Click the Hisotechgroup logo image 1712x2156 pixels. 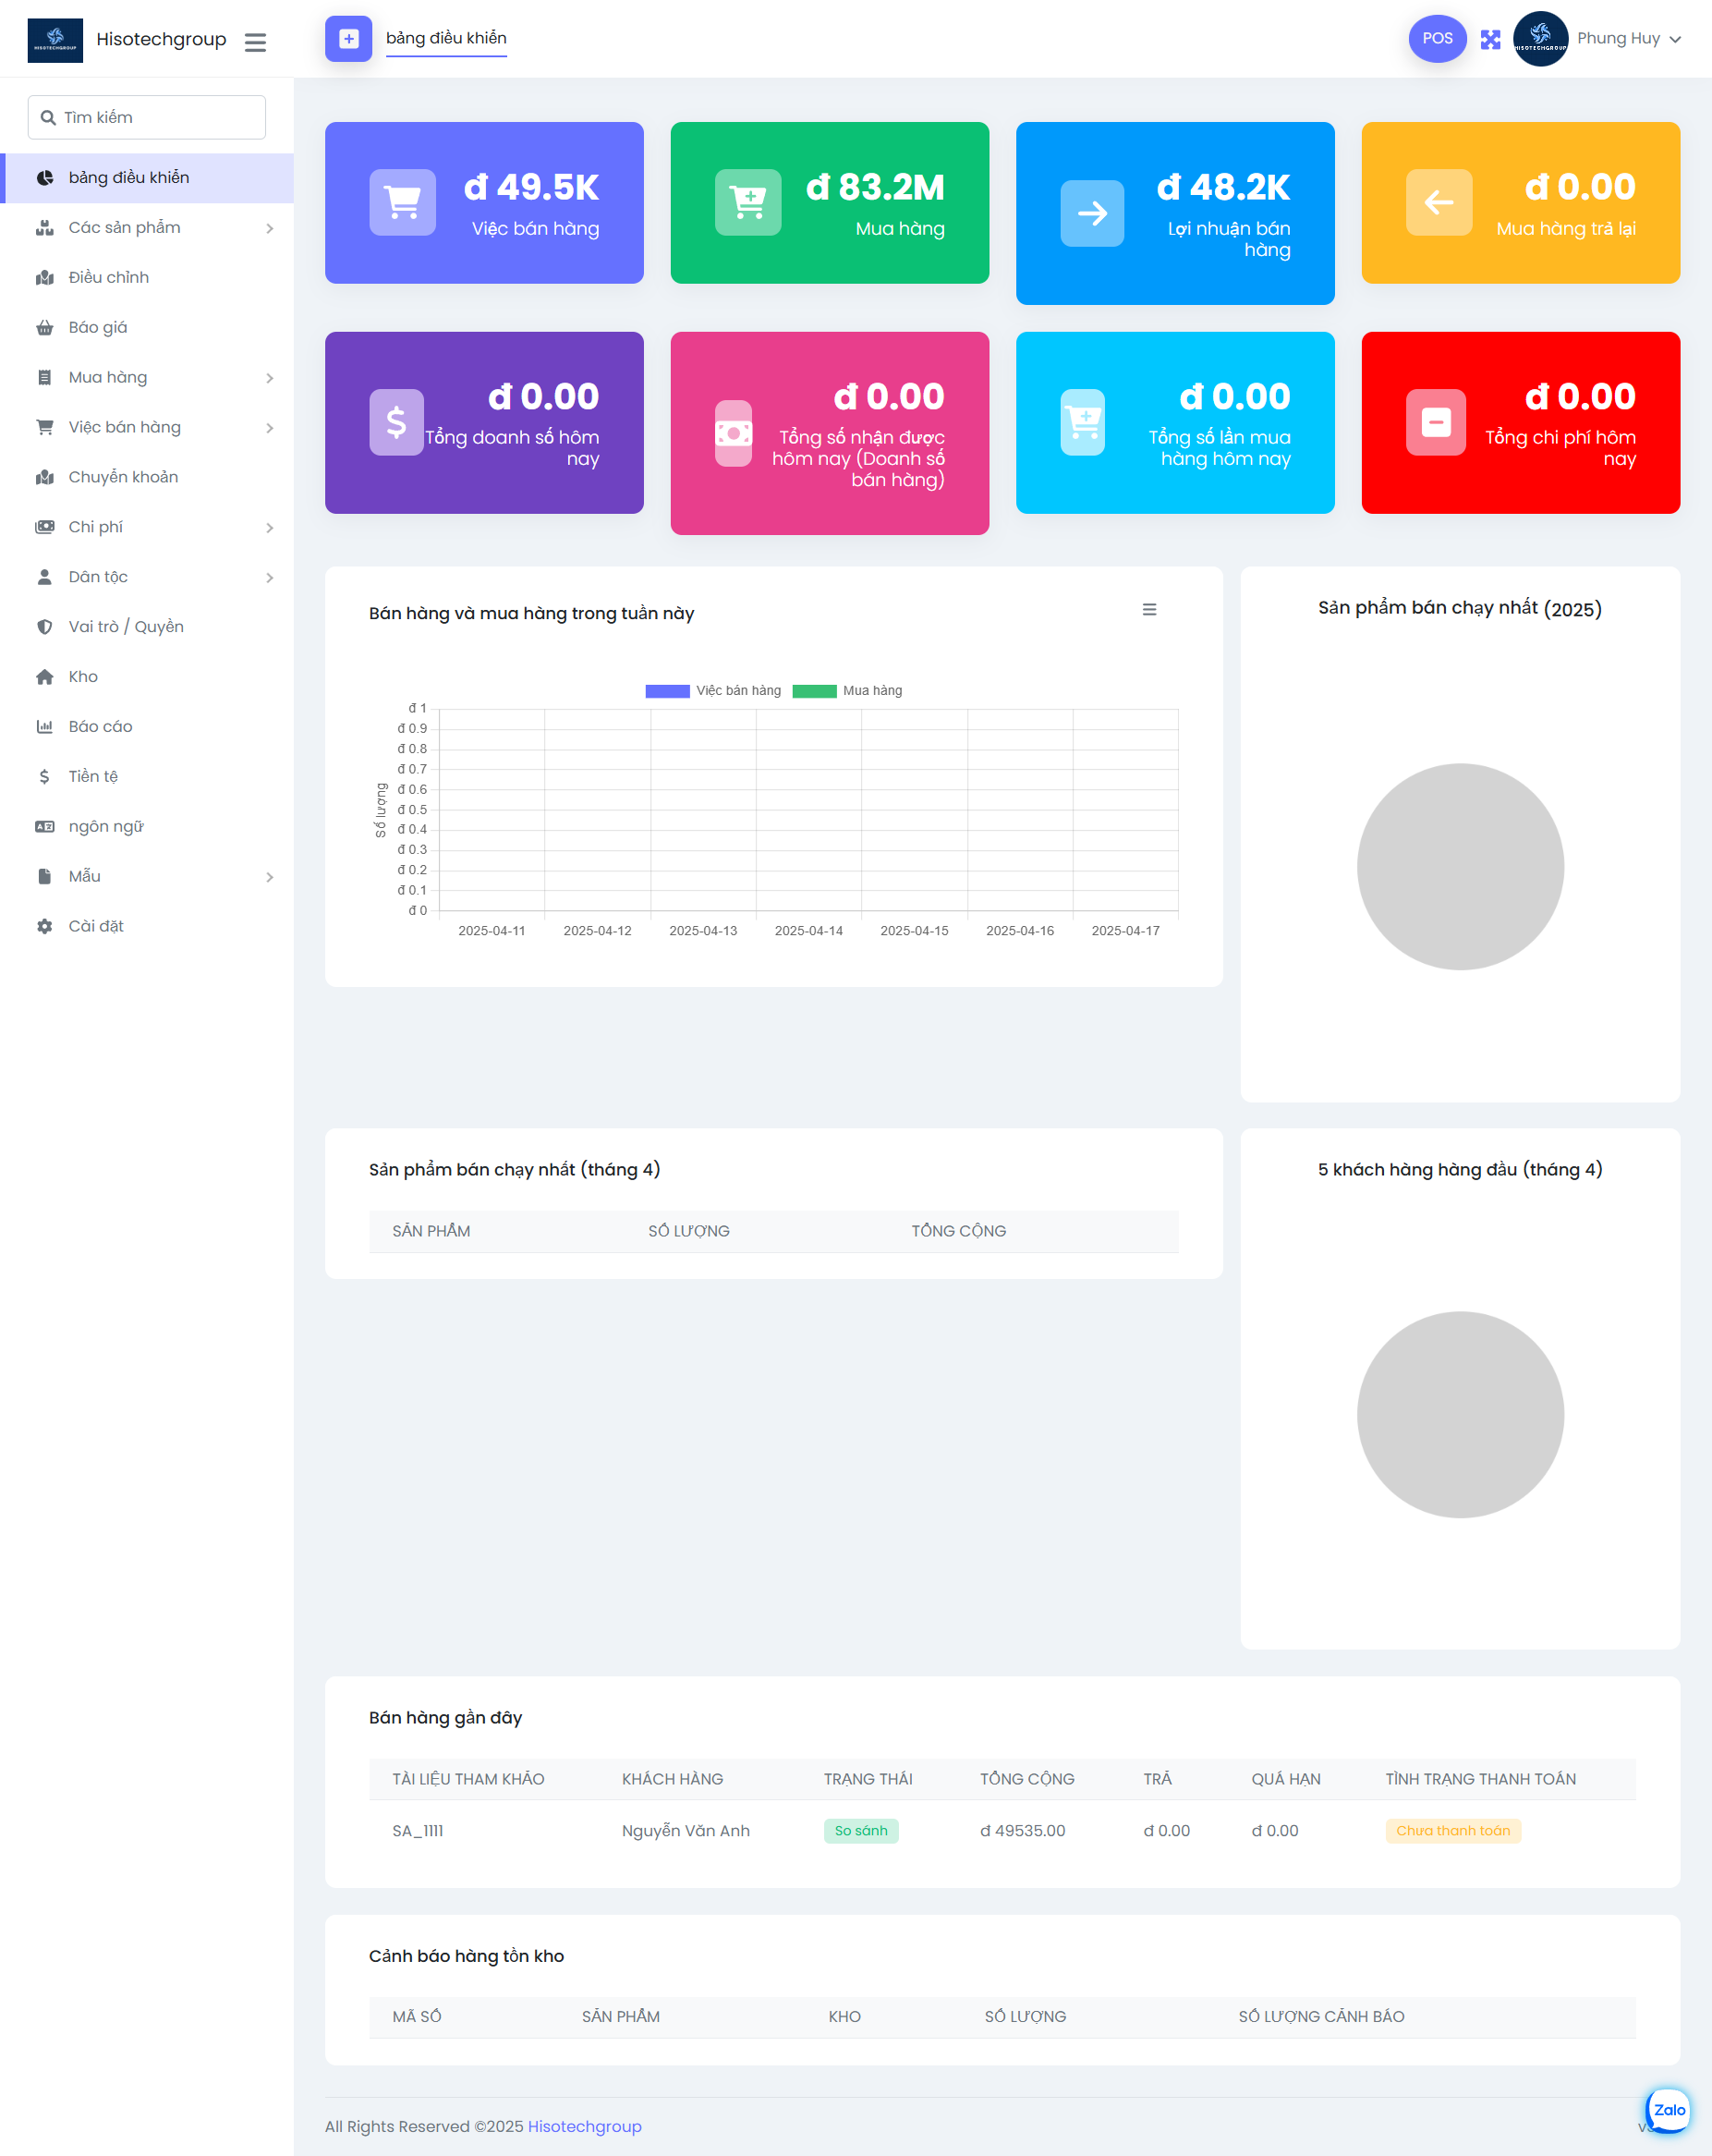(55, 40)
